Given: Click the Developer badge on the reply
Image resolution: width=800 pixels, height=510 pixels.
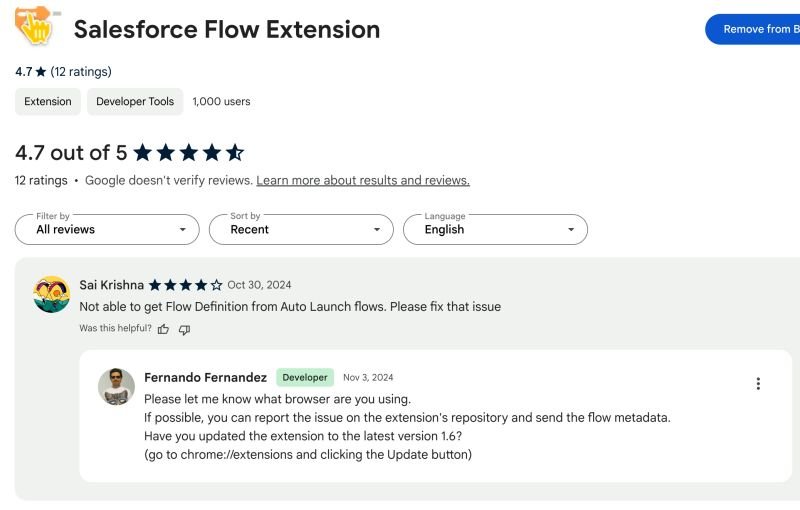Looking at the screenshot, I should coord(305,377).
